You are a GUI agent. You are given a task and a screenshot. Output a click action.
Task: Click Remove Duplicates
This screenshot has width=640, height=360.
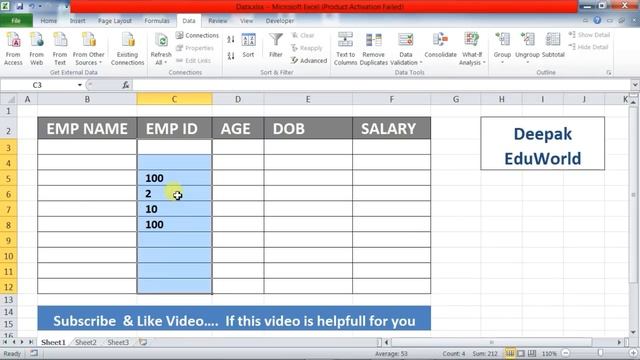tap(373, 49)
